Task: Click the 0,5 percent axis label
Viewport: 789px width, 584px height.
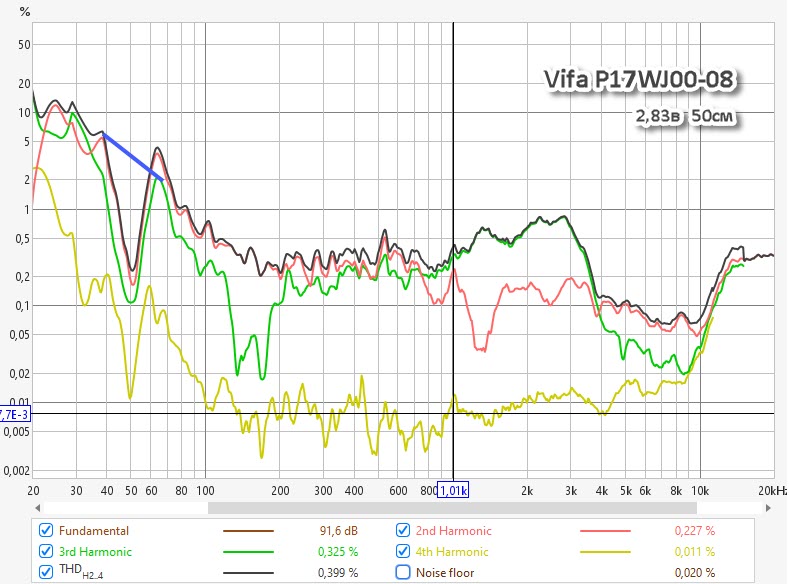Action: pyautogui.click(x=23, y=239)
